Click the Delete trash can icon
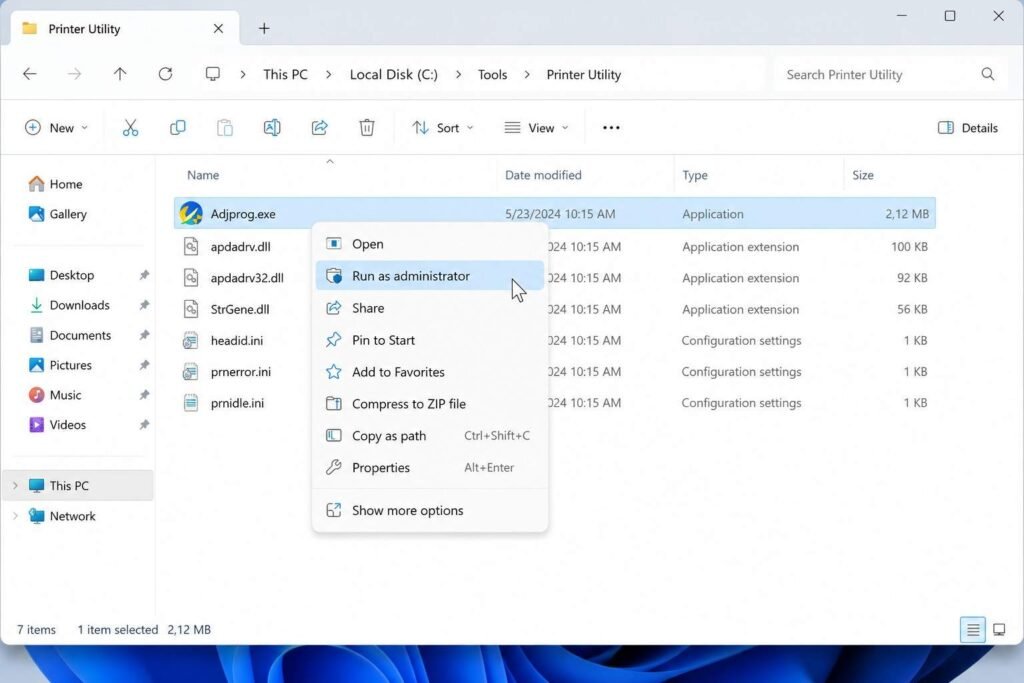Screen dimensions: 1024x683 point(367,128)
